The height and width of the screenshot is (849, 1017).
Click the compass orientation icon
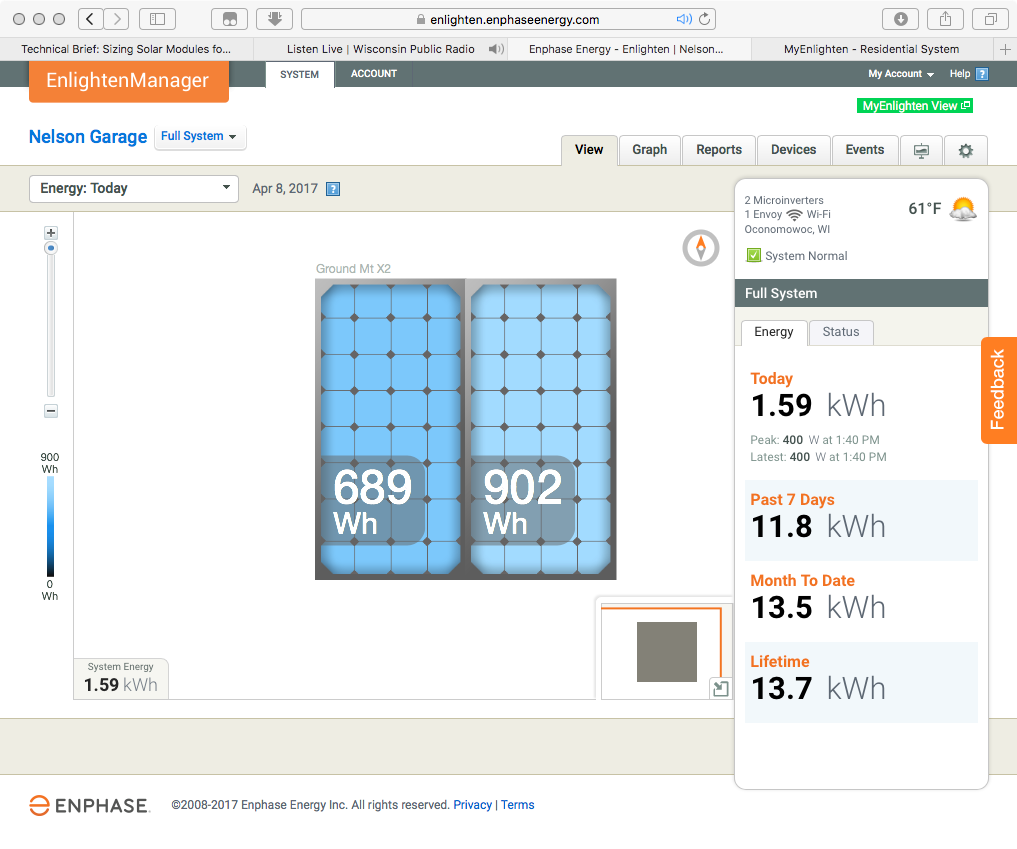[701, 248]
